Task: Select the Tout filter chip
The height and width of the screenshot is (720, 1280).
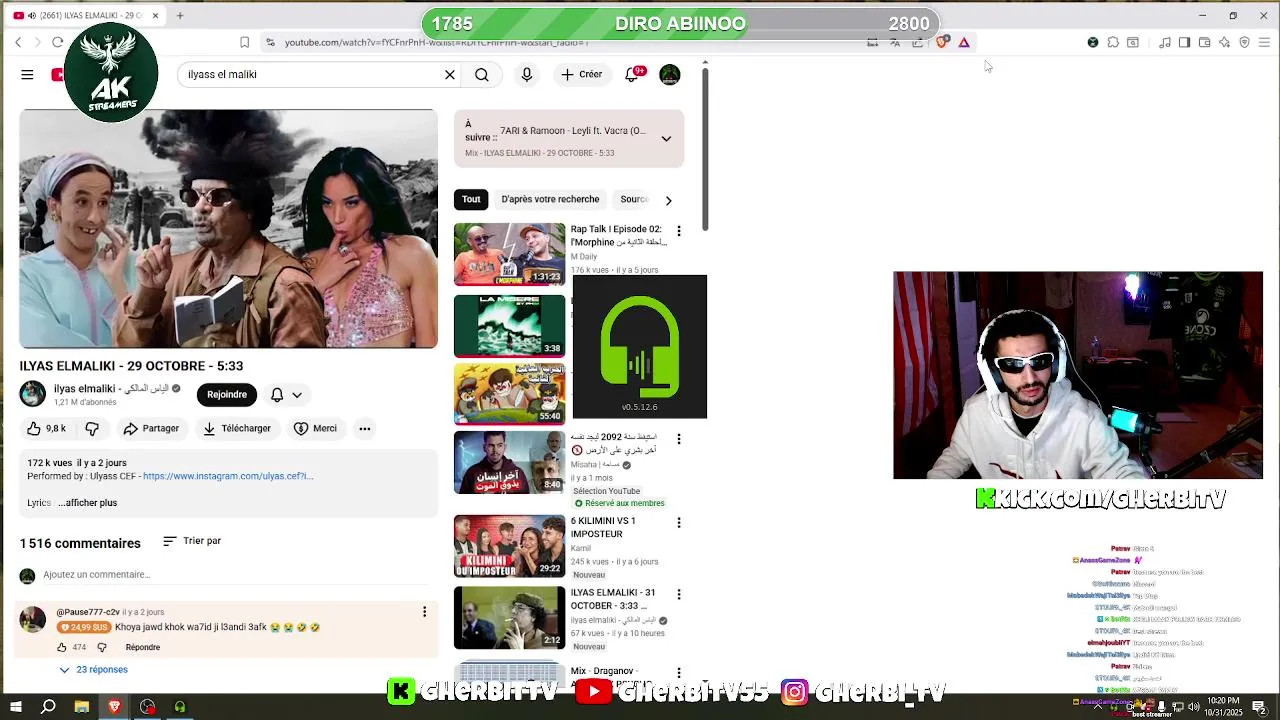Action: point(471,199)
